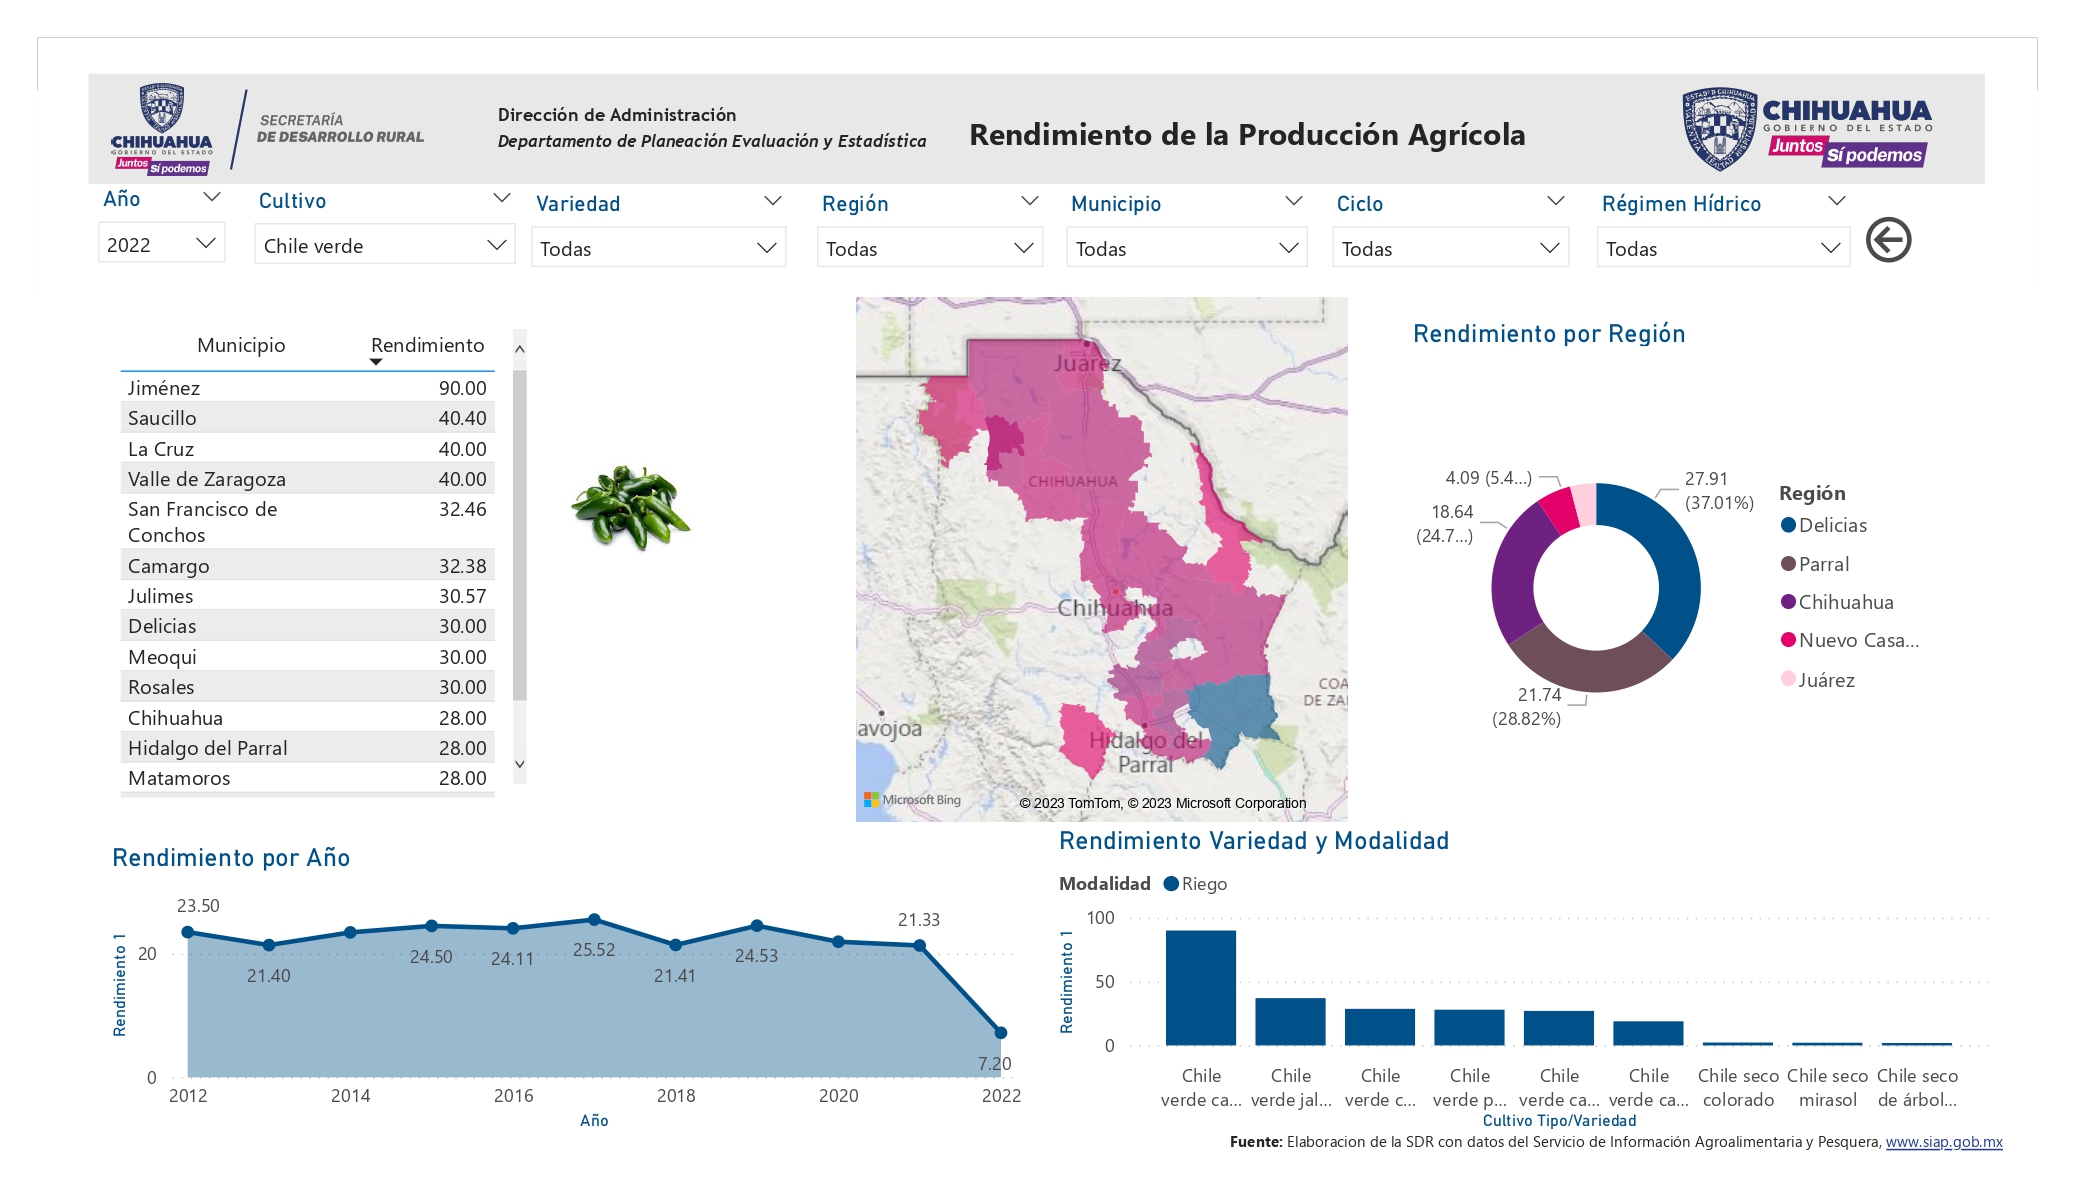This screenshot has width=2075, height=1200.
Task: Click the Delicias legend color dot
Action: [x=1788, y=525]
